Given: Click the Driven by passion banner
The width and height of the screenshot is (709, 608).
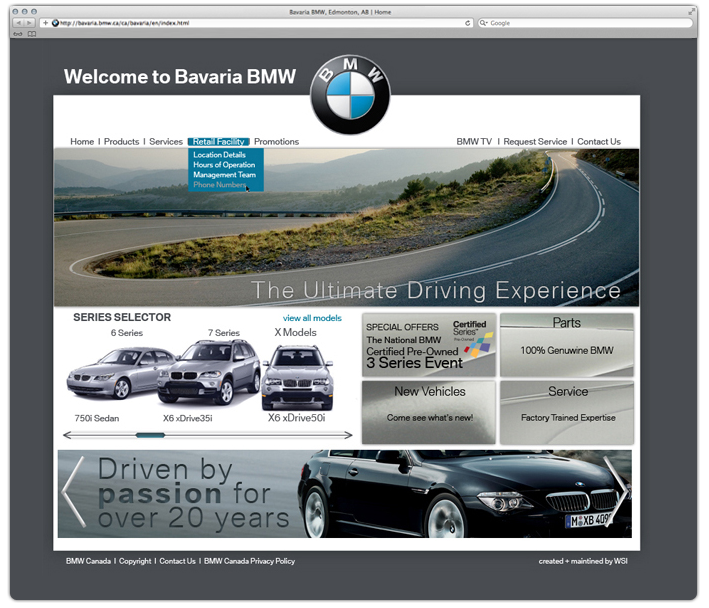Looking at the screenshot, I should point(345,494).
